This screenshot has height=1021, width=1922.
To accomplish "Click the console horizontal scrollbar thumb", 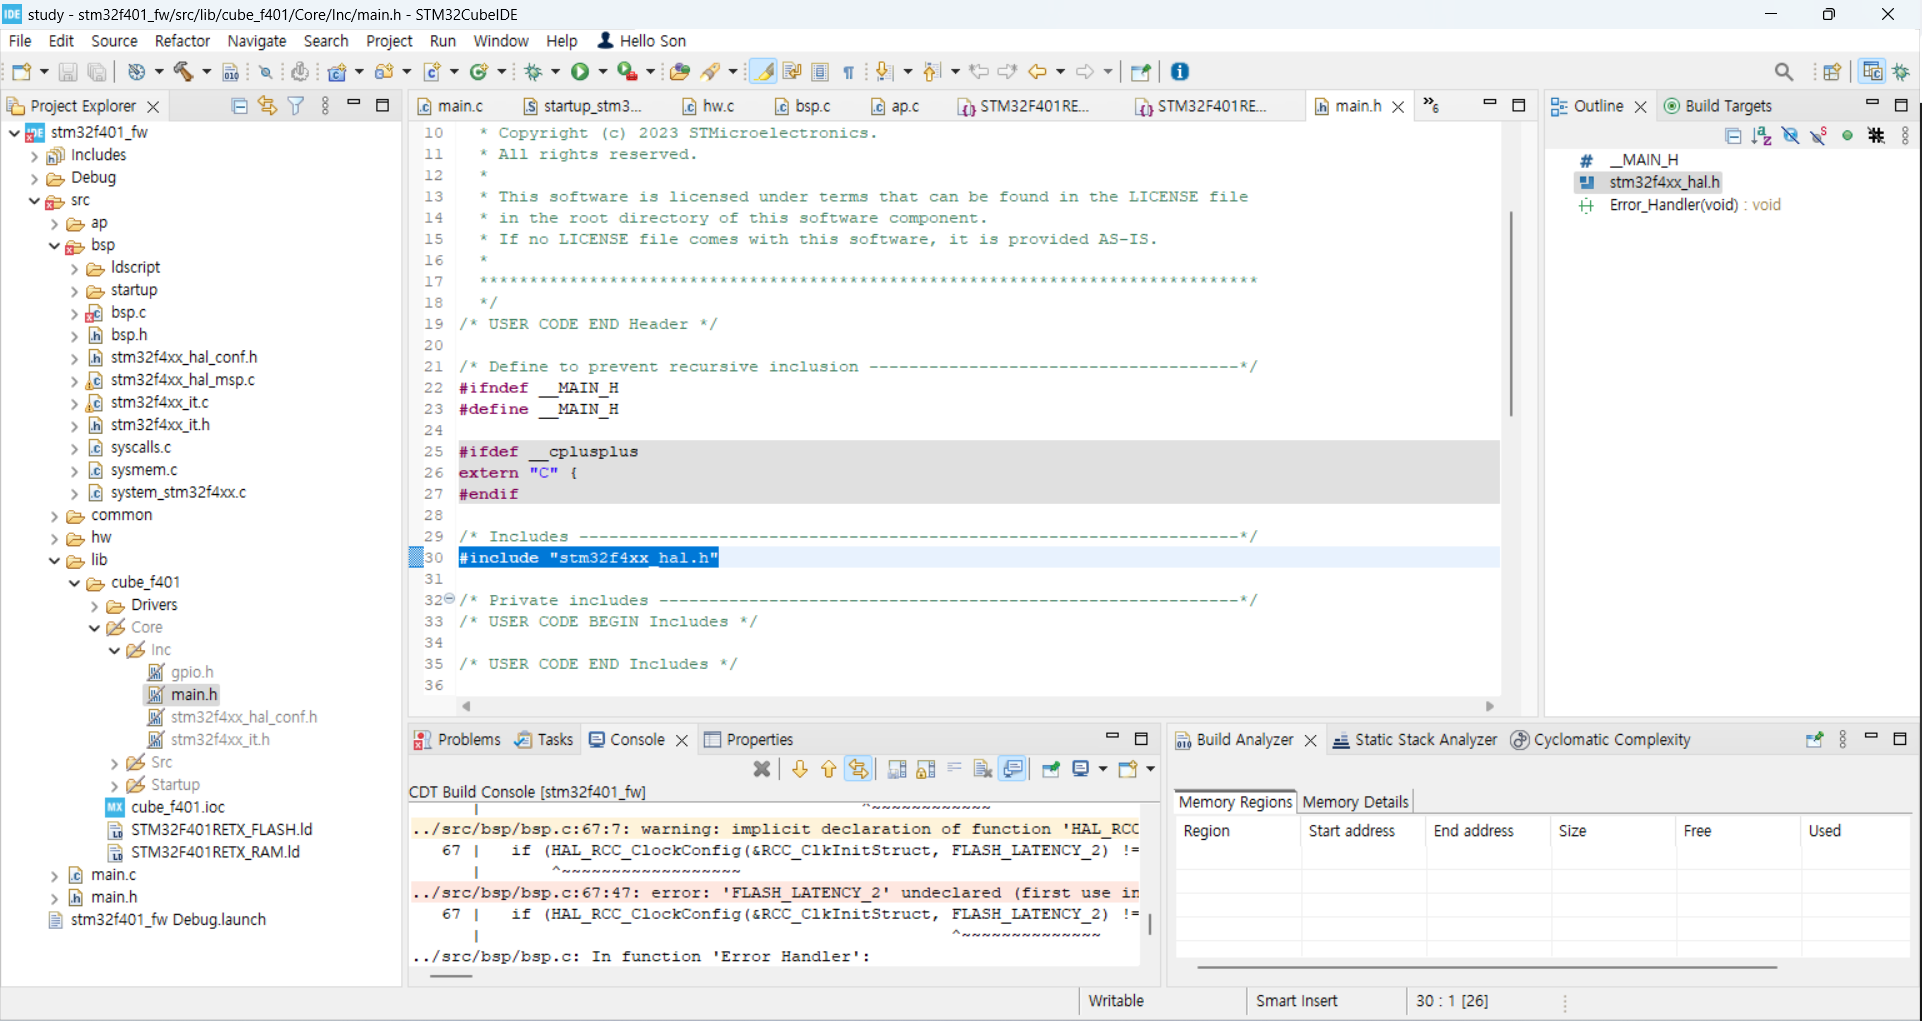I will tap(451, 975).
